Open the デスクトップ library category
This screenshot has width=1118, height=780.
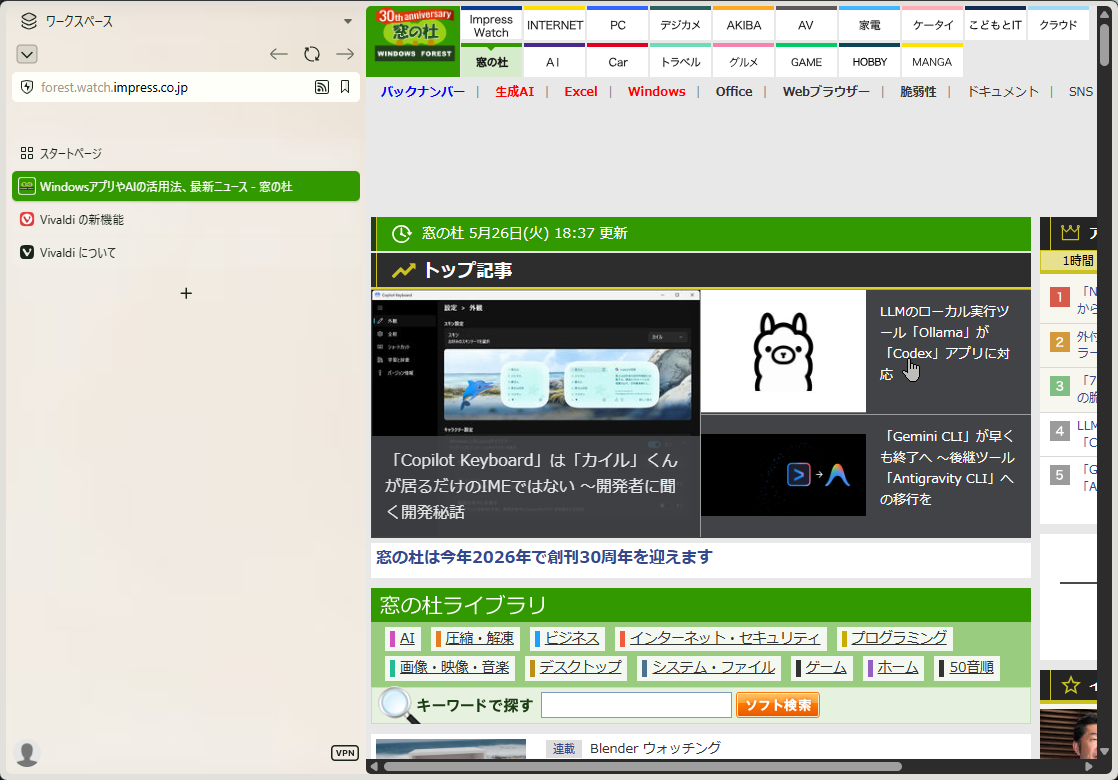[576, 667]
